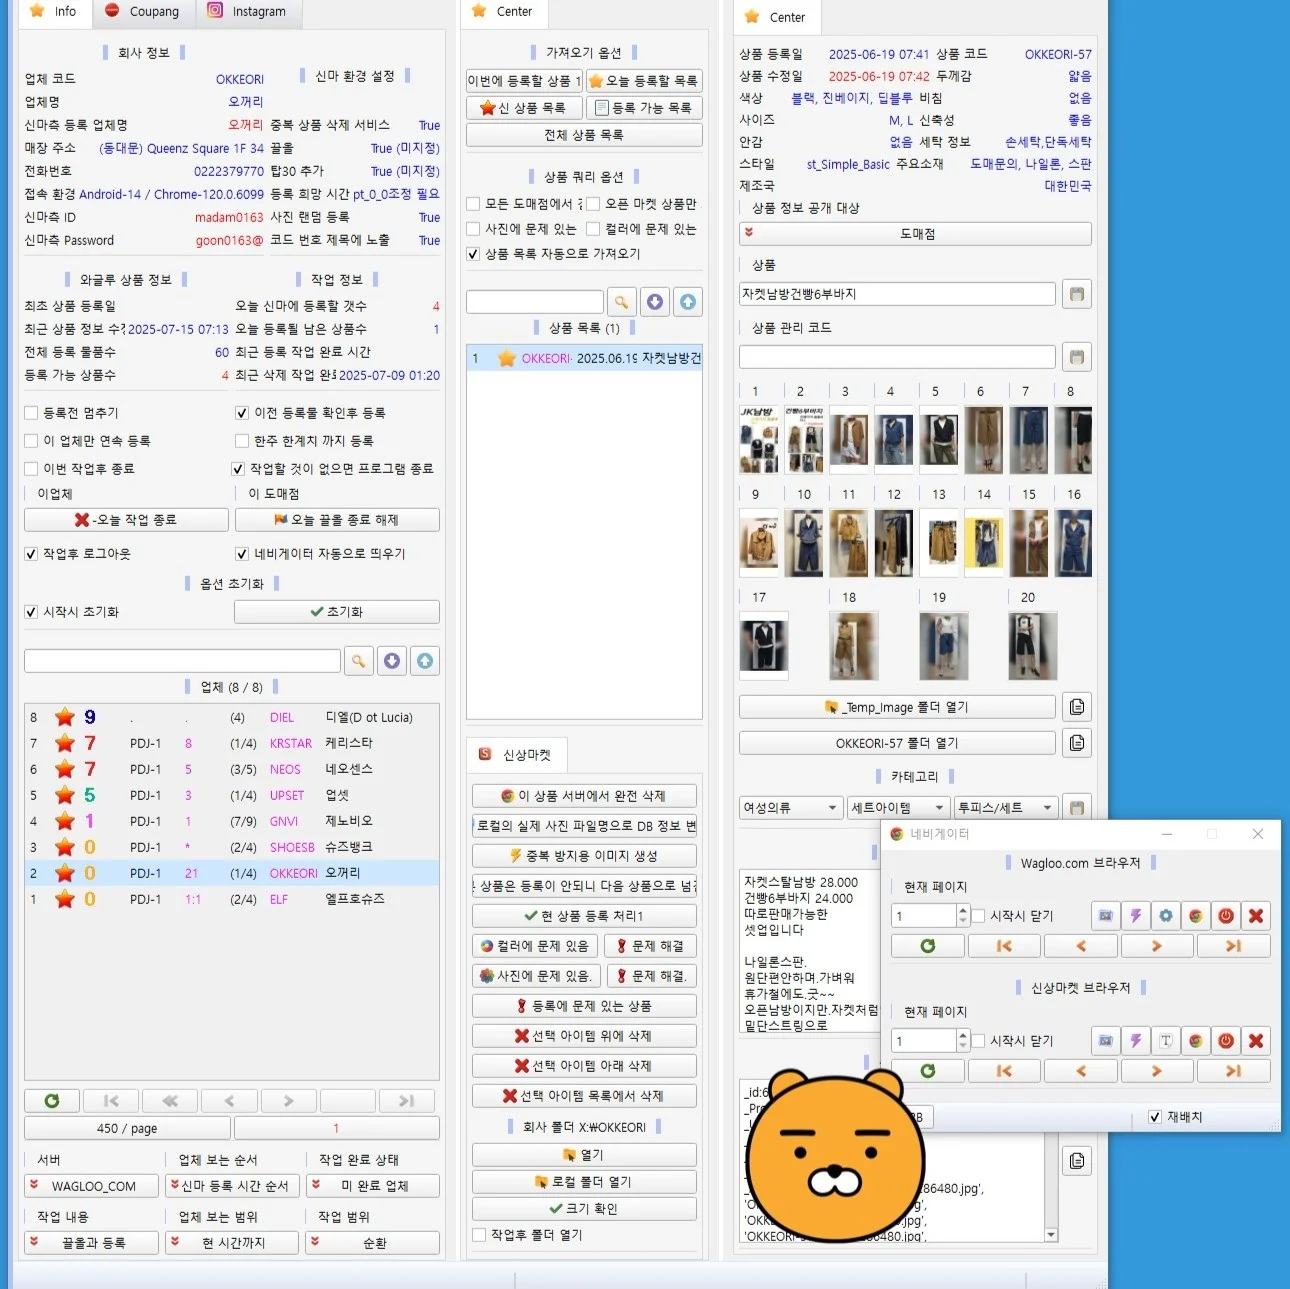Image resolution: width=1290 pixels, height=1289 pixels.
Task: Select KRSTAR 케리스타 vendor row
Action: [231, 743]
